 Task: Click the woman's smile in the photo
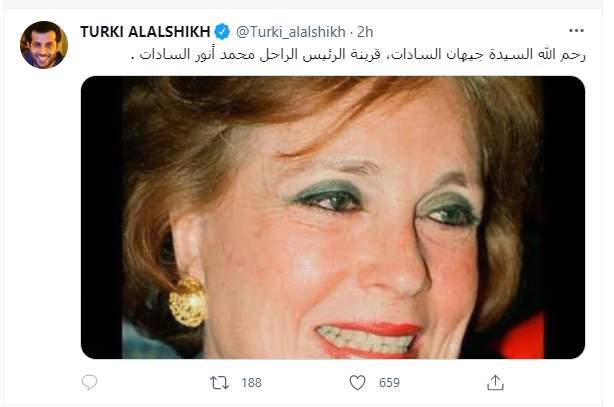[368, 339]
